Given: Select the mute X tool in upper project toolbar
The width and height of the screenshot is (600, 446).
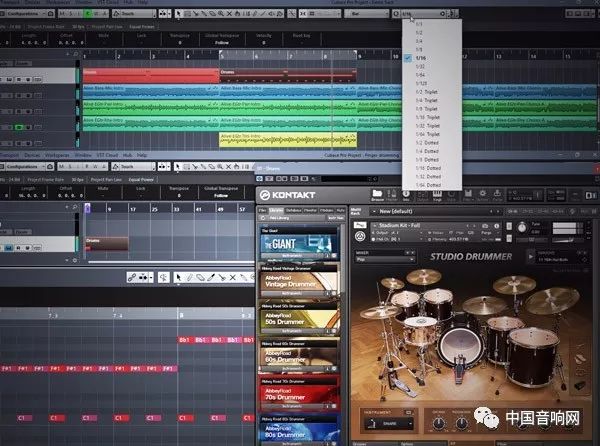Looking at the screenshot, I should [x=229, y=14].
